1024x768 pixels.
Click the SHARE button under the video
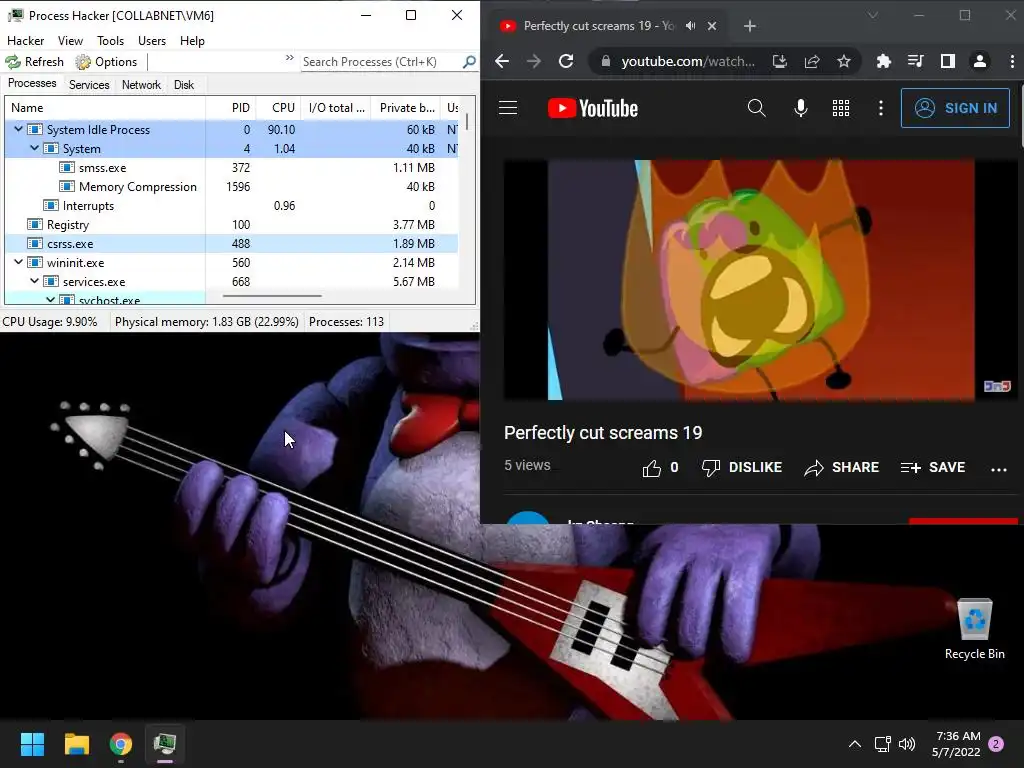pos(841,468)
